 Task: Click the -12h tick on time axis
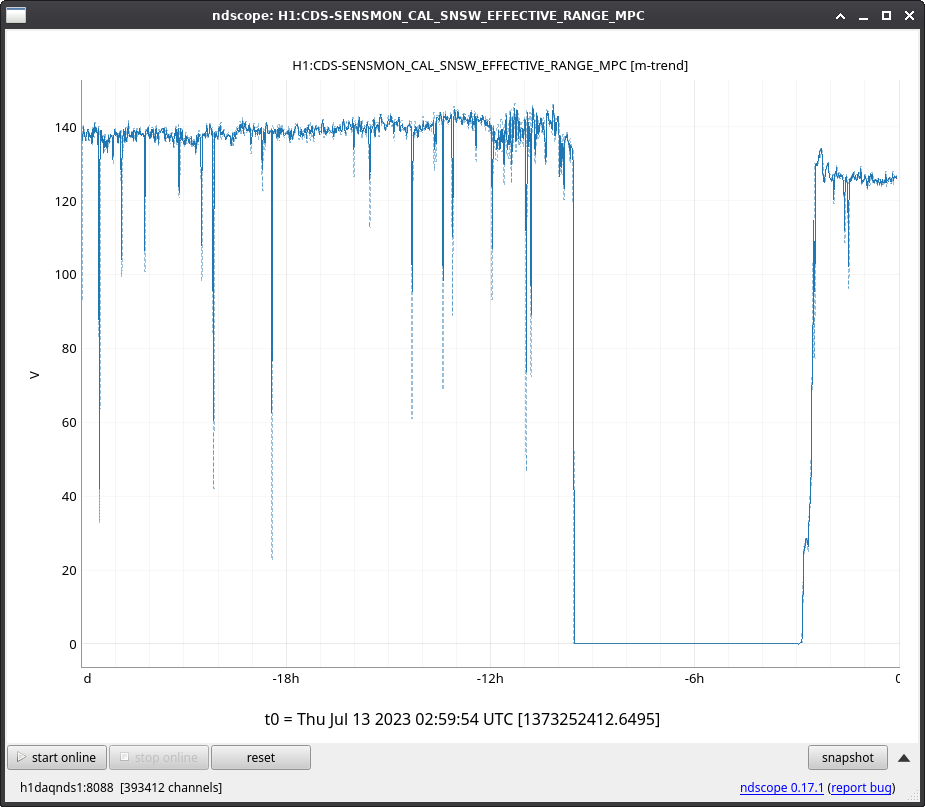(x=490, y=679)
